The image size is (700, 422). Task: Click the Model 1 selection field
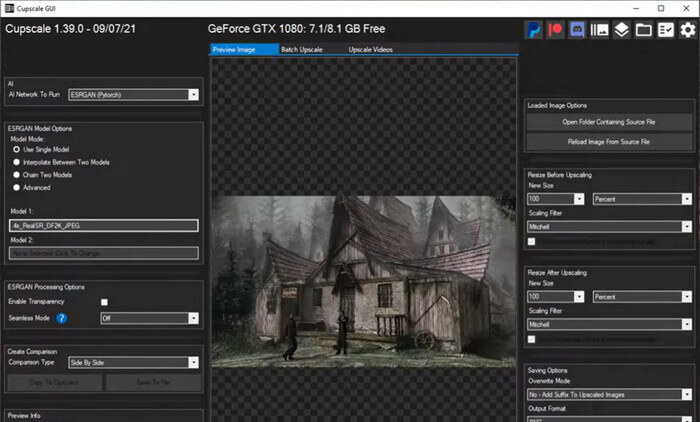tap(104, 226)
